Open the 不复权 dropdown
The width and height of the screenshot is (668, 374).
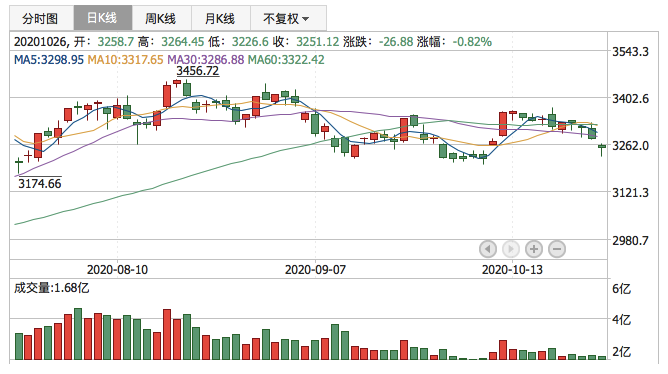pyautogui.click(x=289, y=18)
